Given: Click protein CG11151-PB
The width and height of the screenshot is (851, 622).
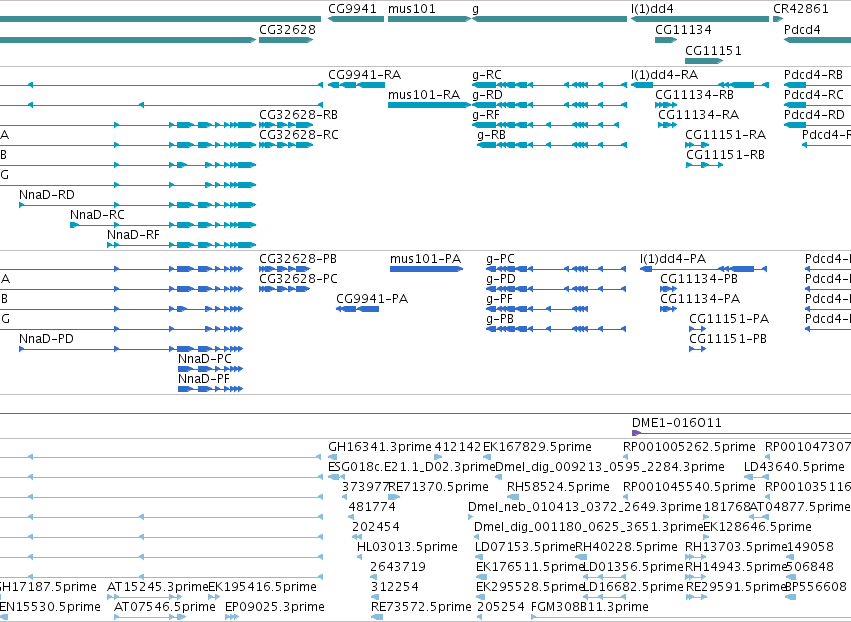Looking at the screenshot, I should click(728, 339).
